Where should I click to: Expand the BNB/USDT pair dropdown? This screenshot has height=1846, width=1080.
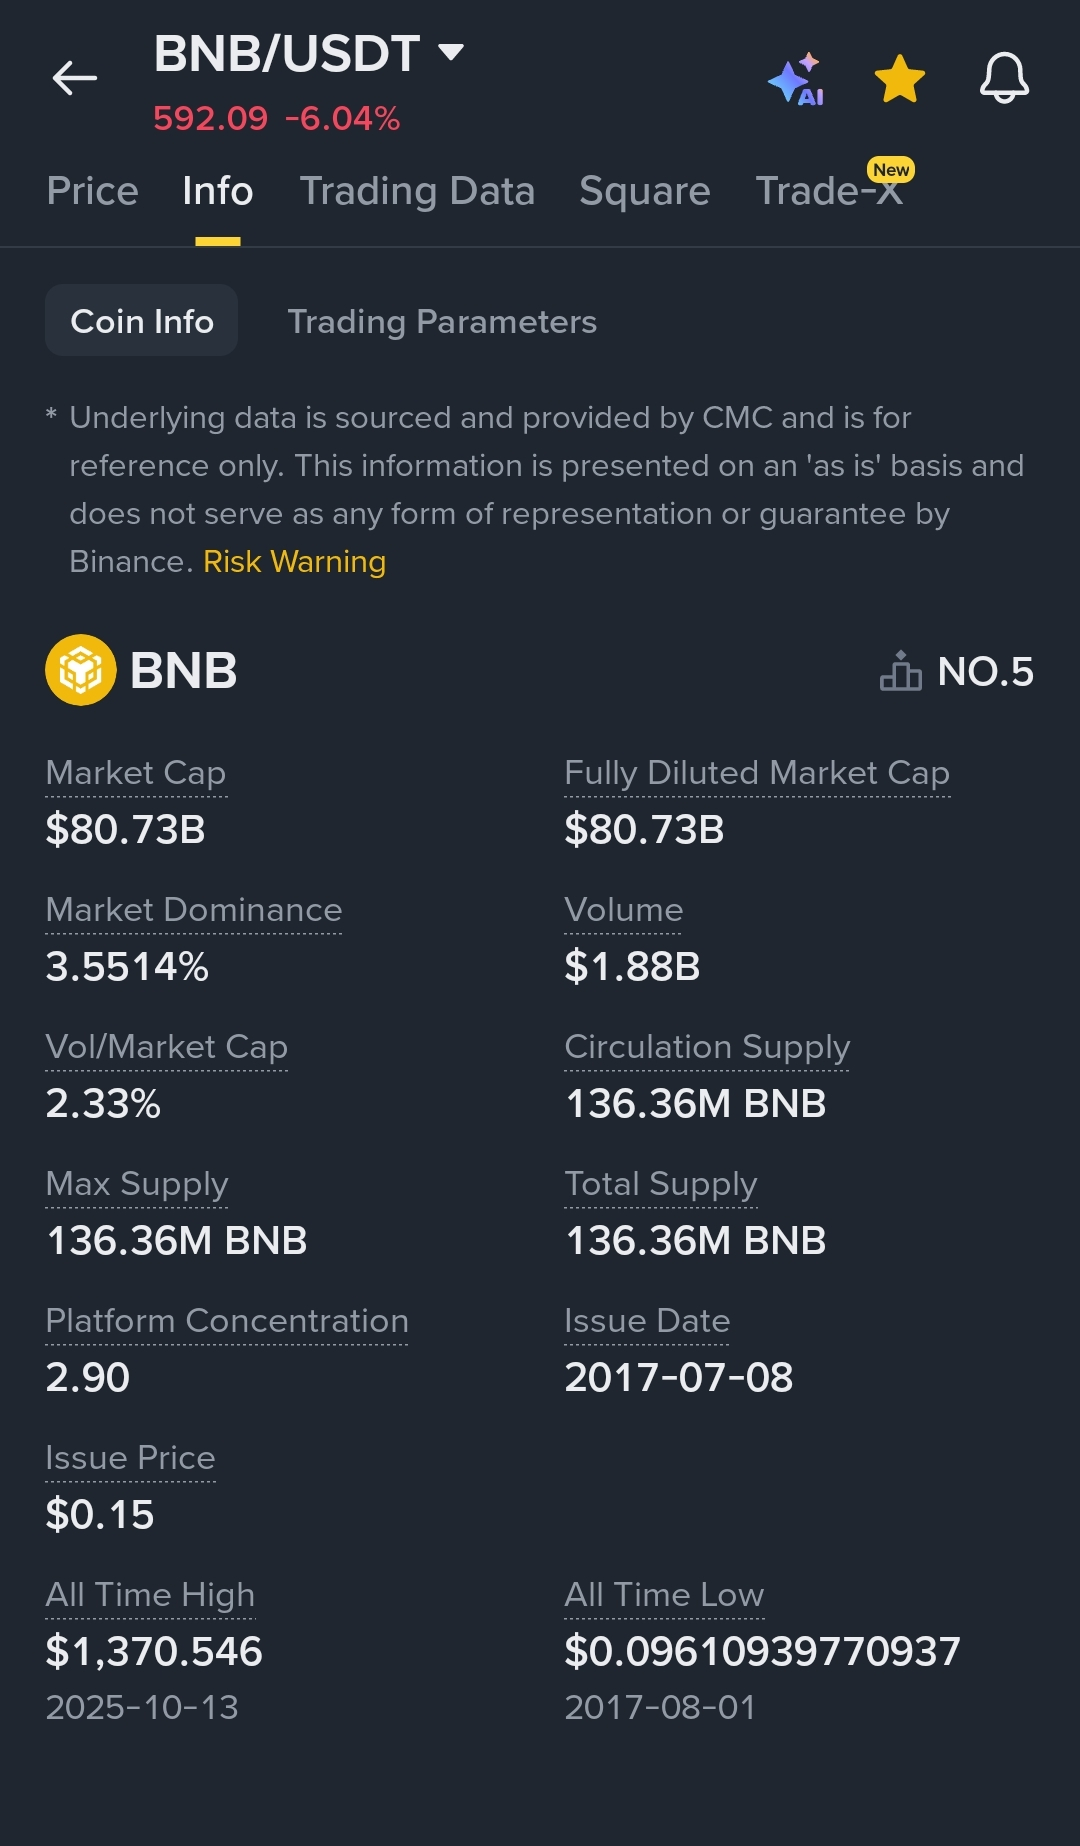(451, 52)
